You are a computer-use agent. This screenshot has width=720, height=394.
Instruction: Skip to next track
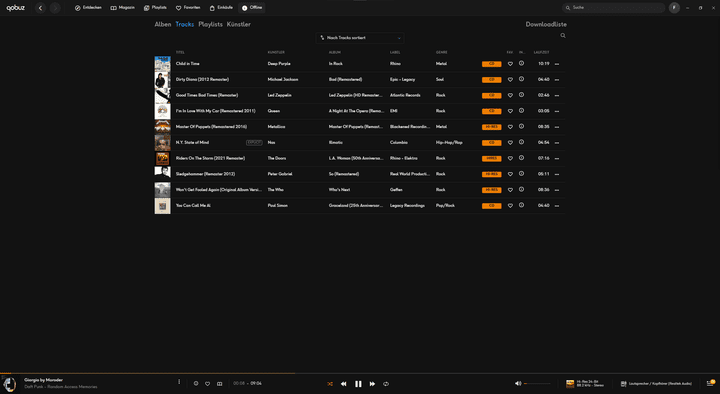(372, 384)
